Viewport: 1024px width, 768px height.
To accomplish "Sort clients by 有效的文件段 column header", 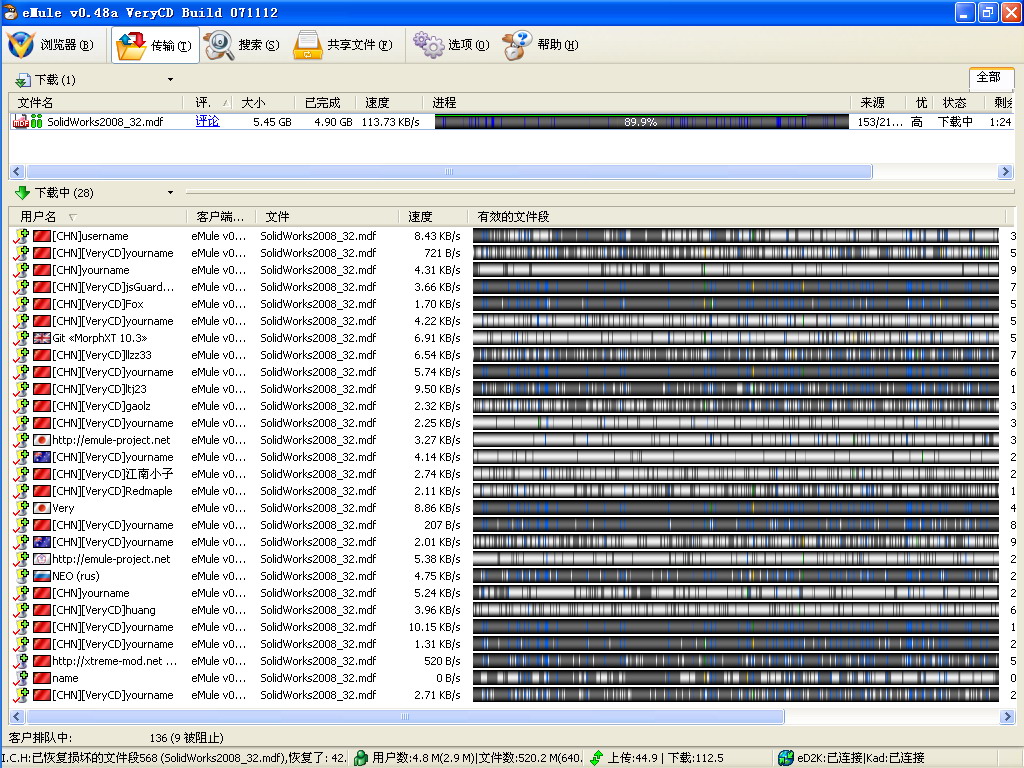I will [x=737, y=216].
